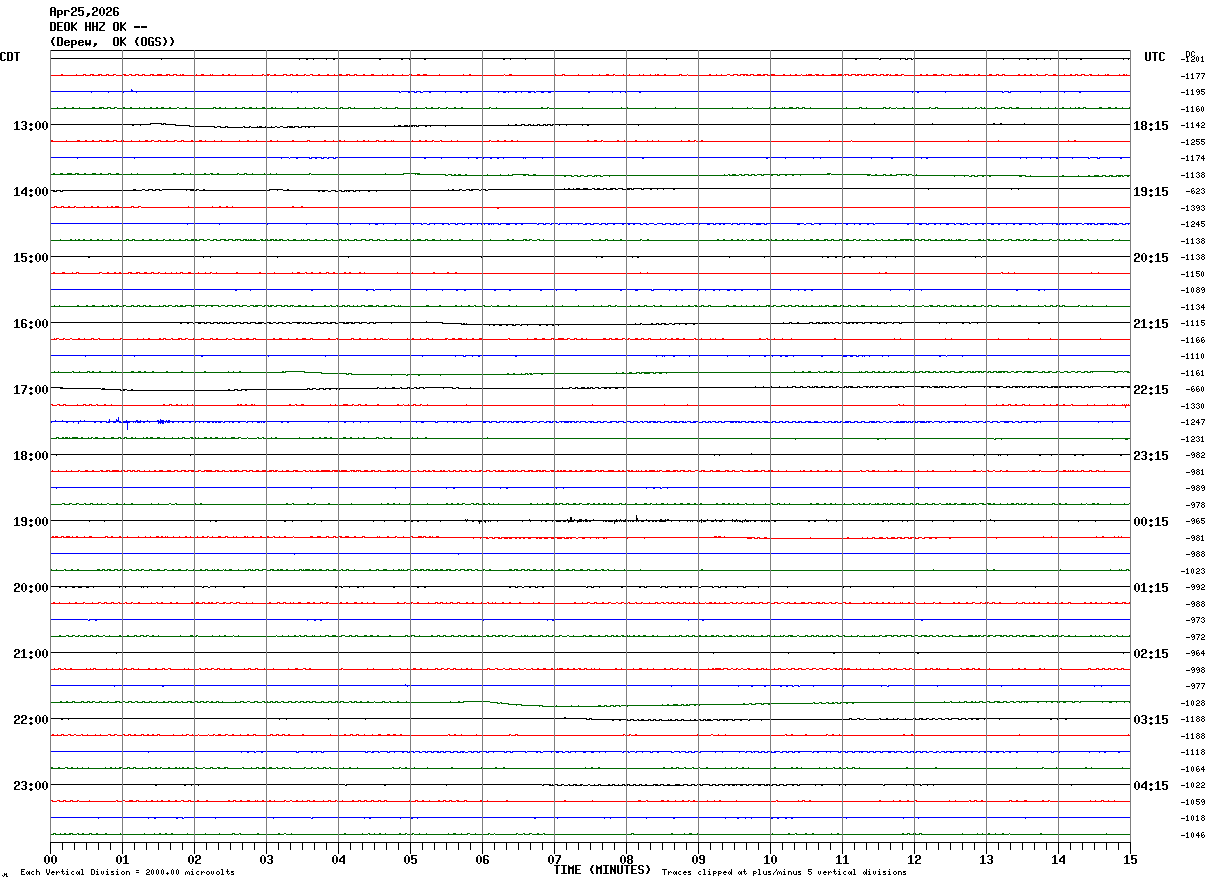Click the DC offset value -1393
Viewport: 1210px width, 886px height.
tap(1194, 208)
